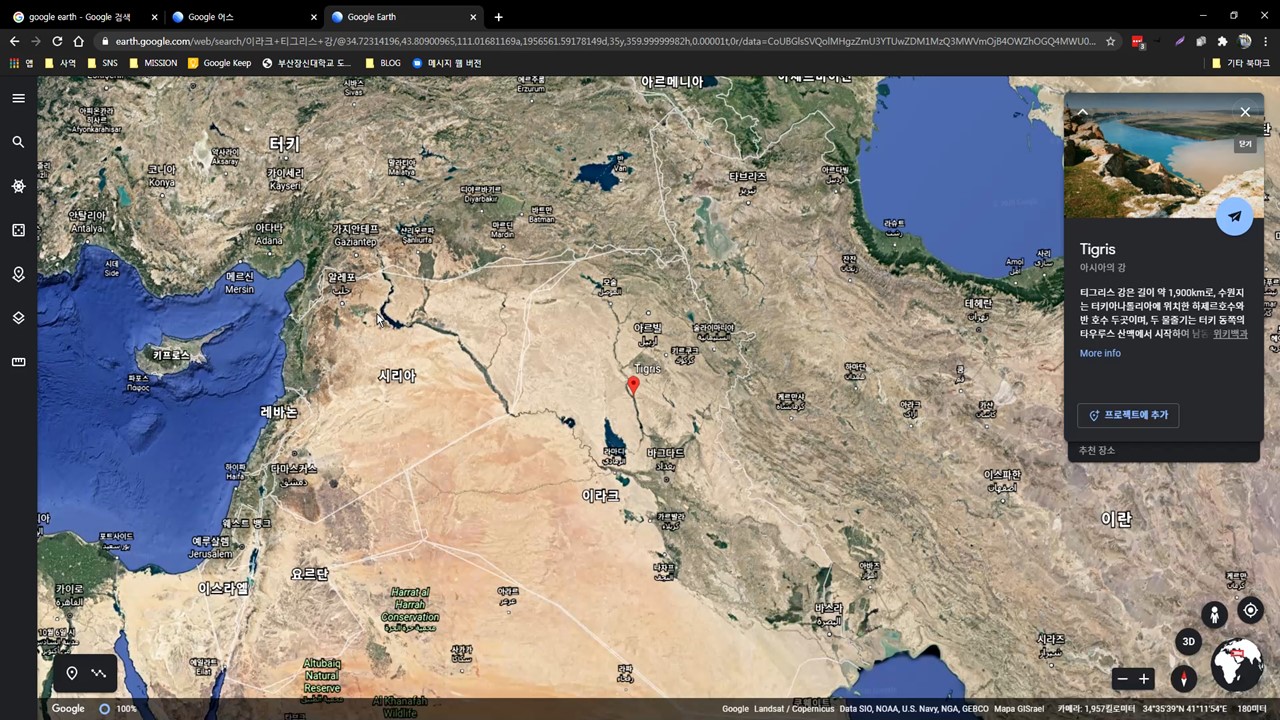Screen dimensions: 1280x720
Task: Click the Tigris title text
Action: point(1097,249)
